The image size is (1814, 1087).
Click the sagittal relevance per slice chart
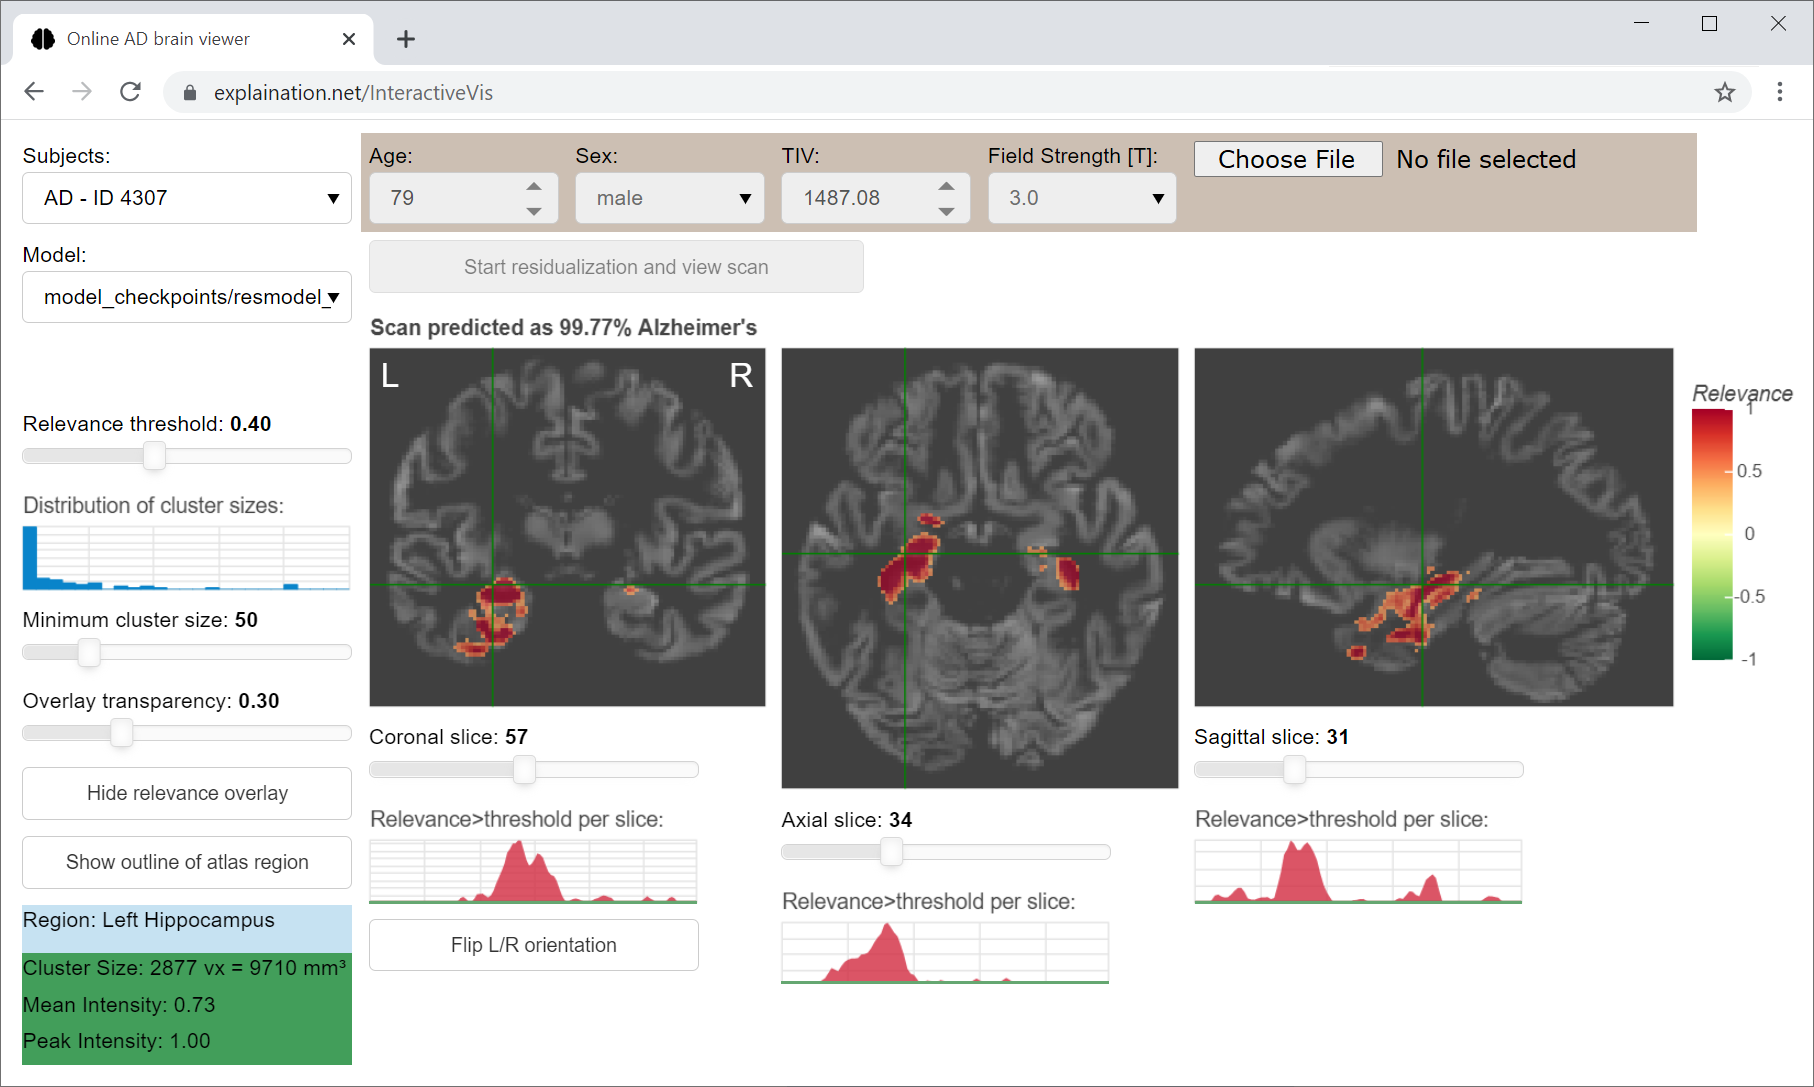[1358, 872]
